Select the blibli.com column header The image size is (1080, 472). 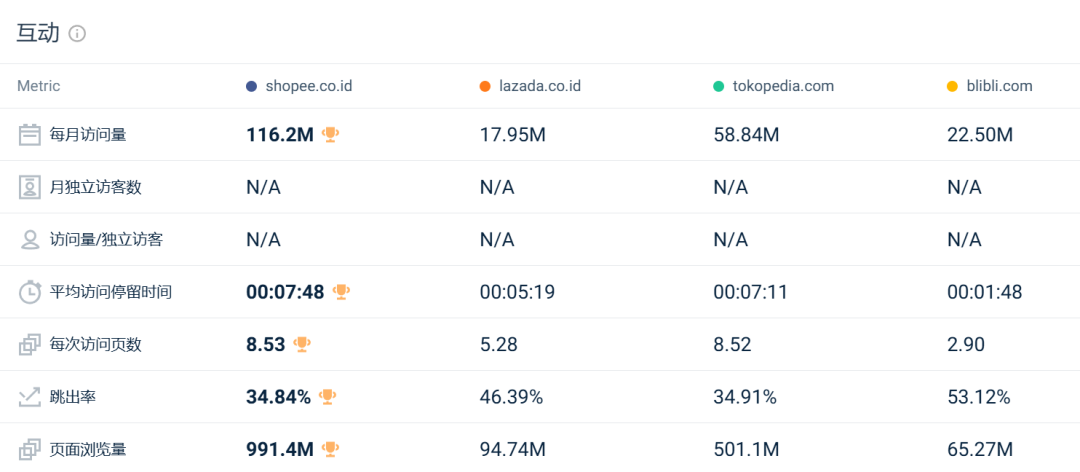(x=999, y=86)
